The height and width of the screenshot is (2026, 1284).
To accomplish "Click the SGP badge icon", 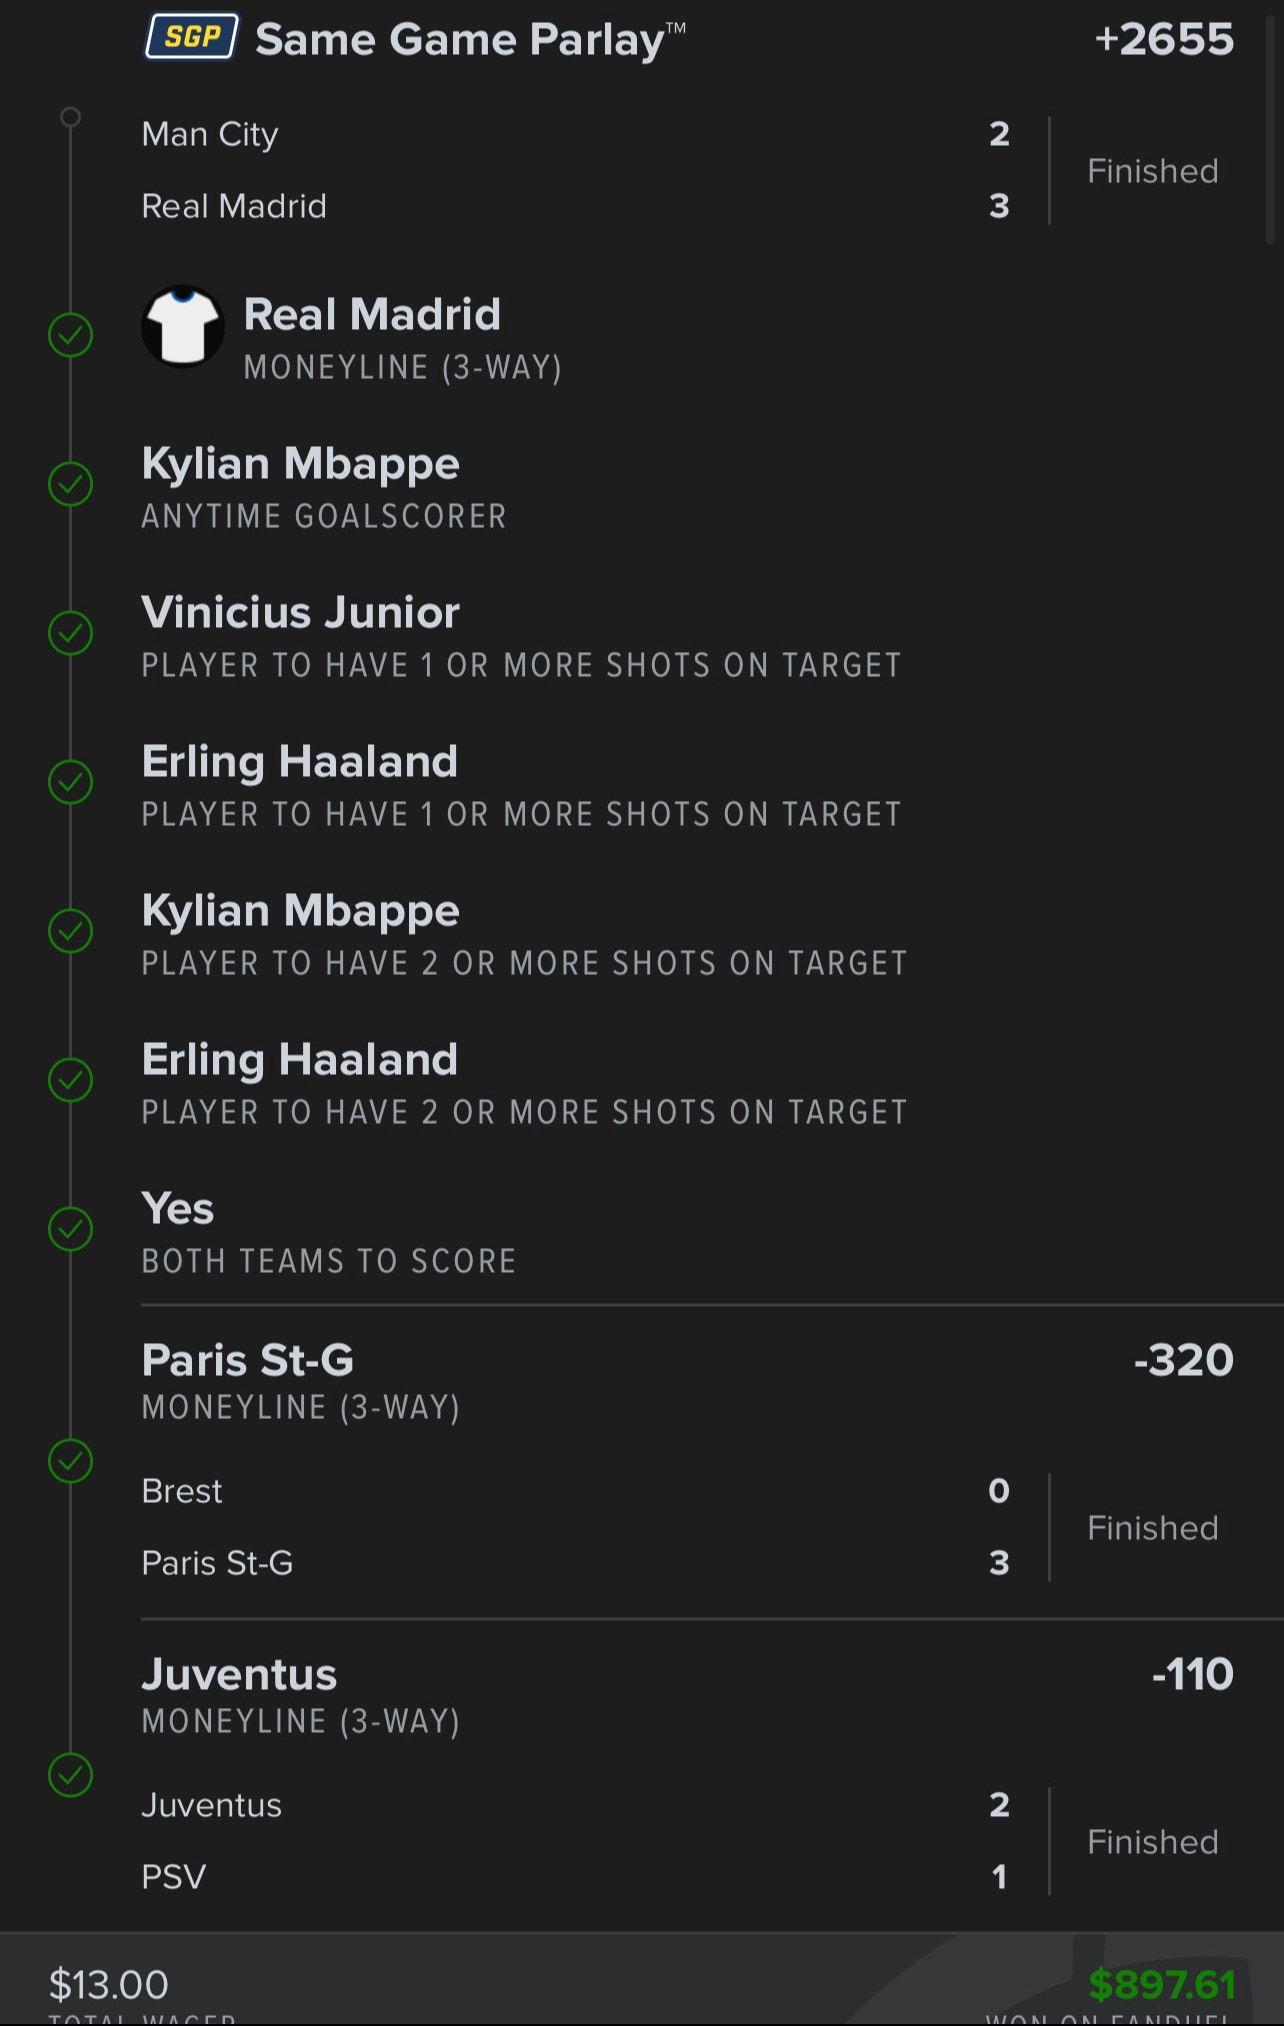I will tap(191, 38).
